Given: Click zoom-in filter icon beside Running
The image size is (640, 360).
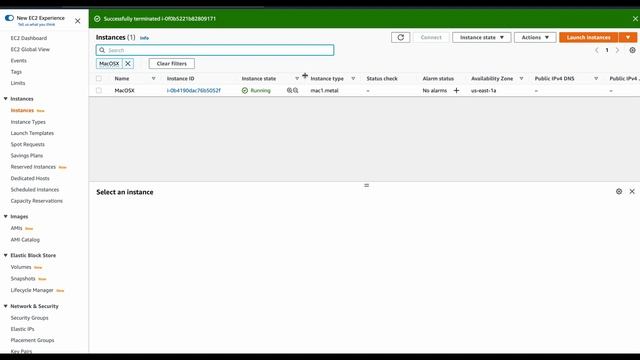Looking at the screenshot, I should pyautogui.click(x=289, y=91).
